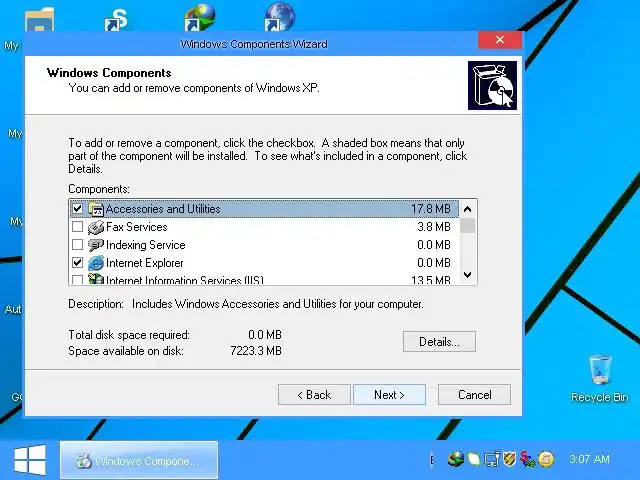This screenshot has width=640, height=480.
Task: Select the Accessories and Utilities row text
Action: point(163,209)
